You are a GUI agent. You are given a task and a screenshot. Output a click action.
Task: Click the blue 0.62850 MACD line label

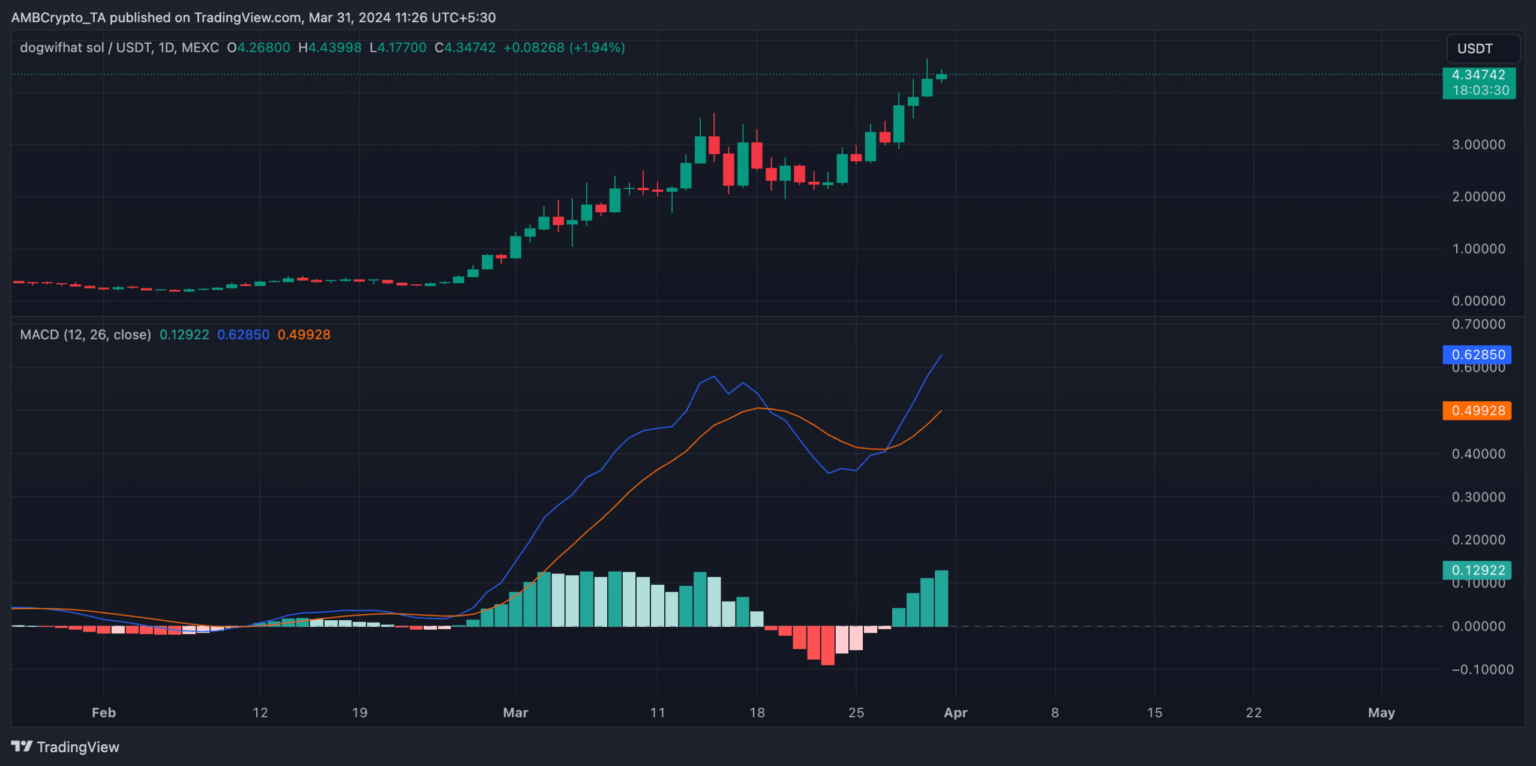tap(1475, 354)
